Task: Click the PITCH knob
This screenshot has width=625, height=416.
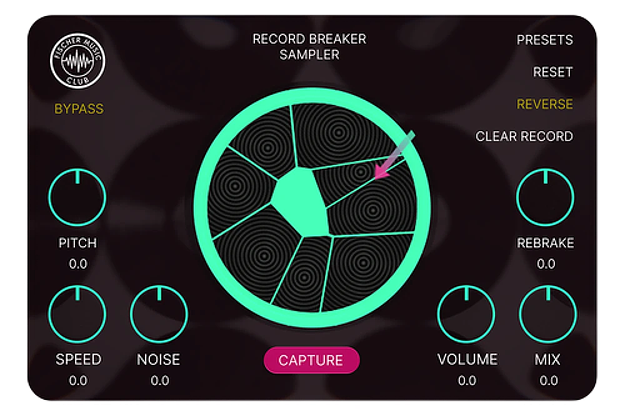Action: pyautogui.click(x=77, y=197)
